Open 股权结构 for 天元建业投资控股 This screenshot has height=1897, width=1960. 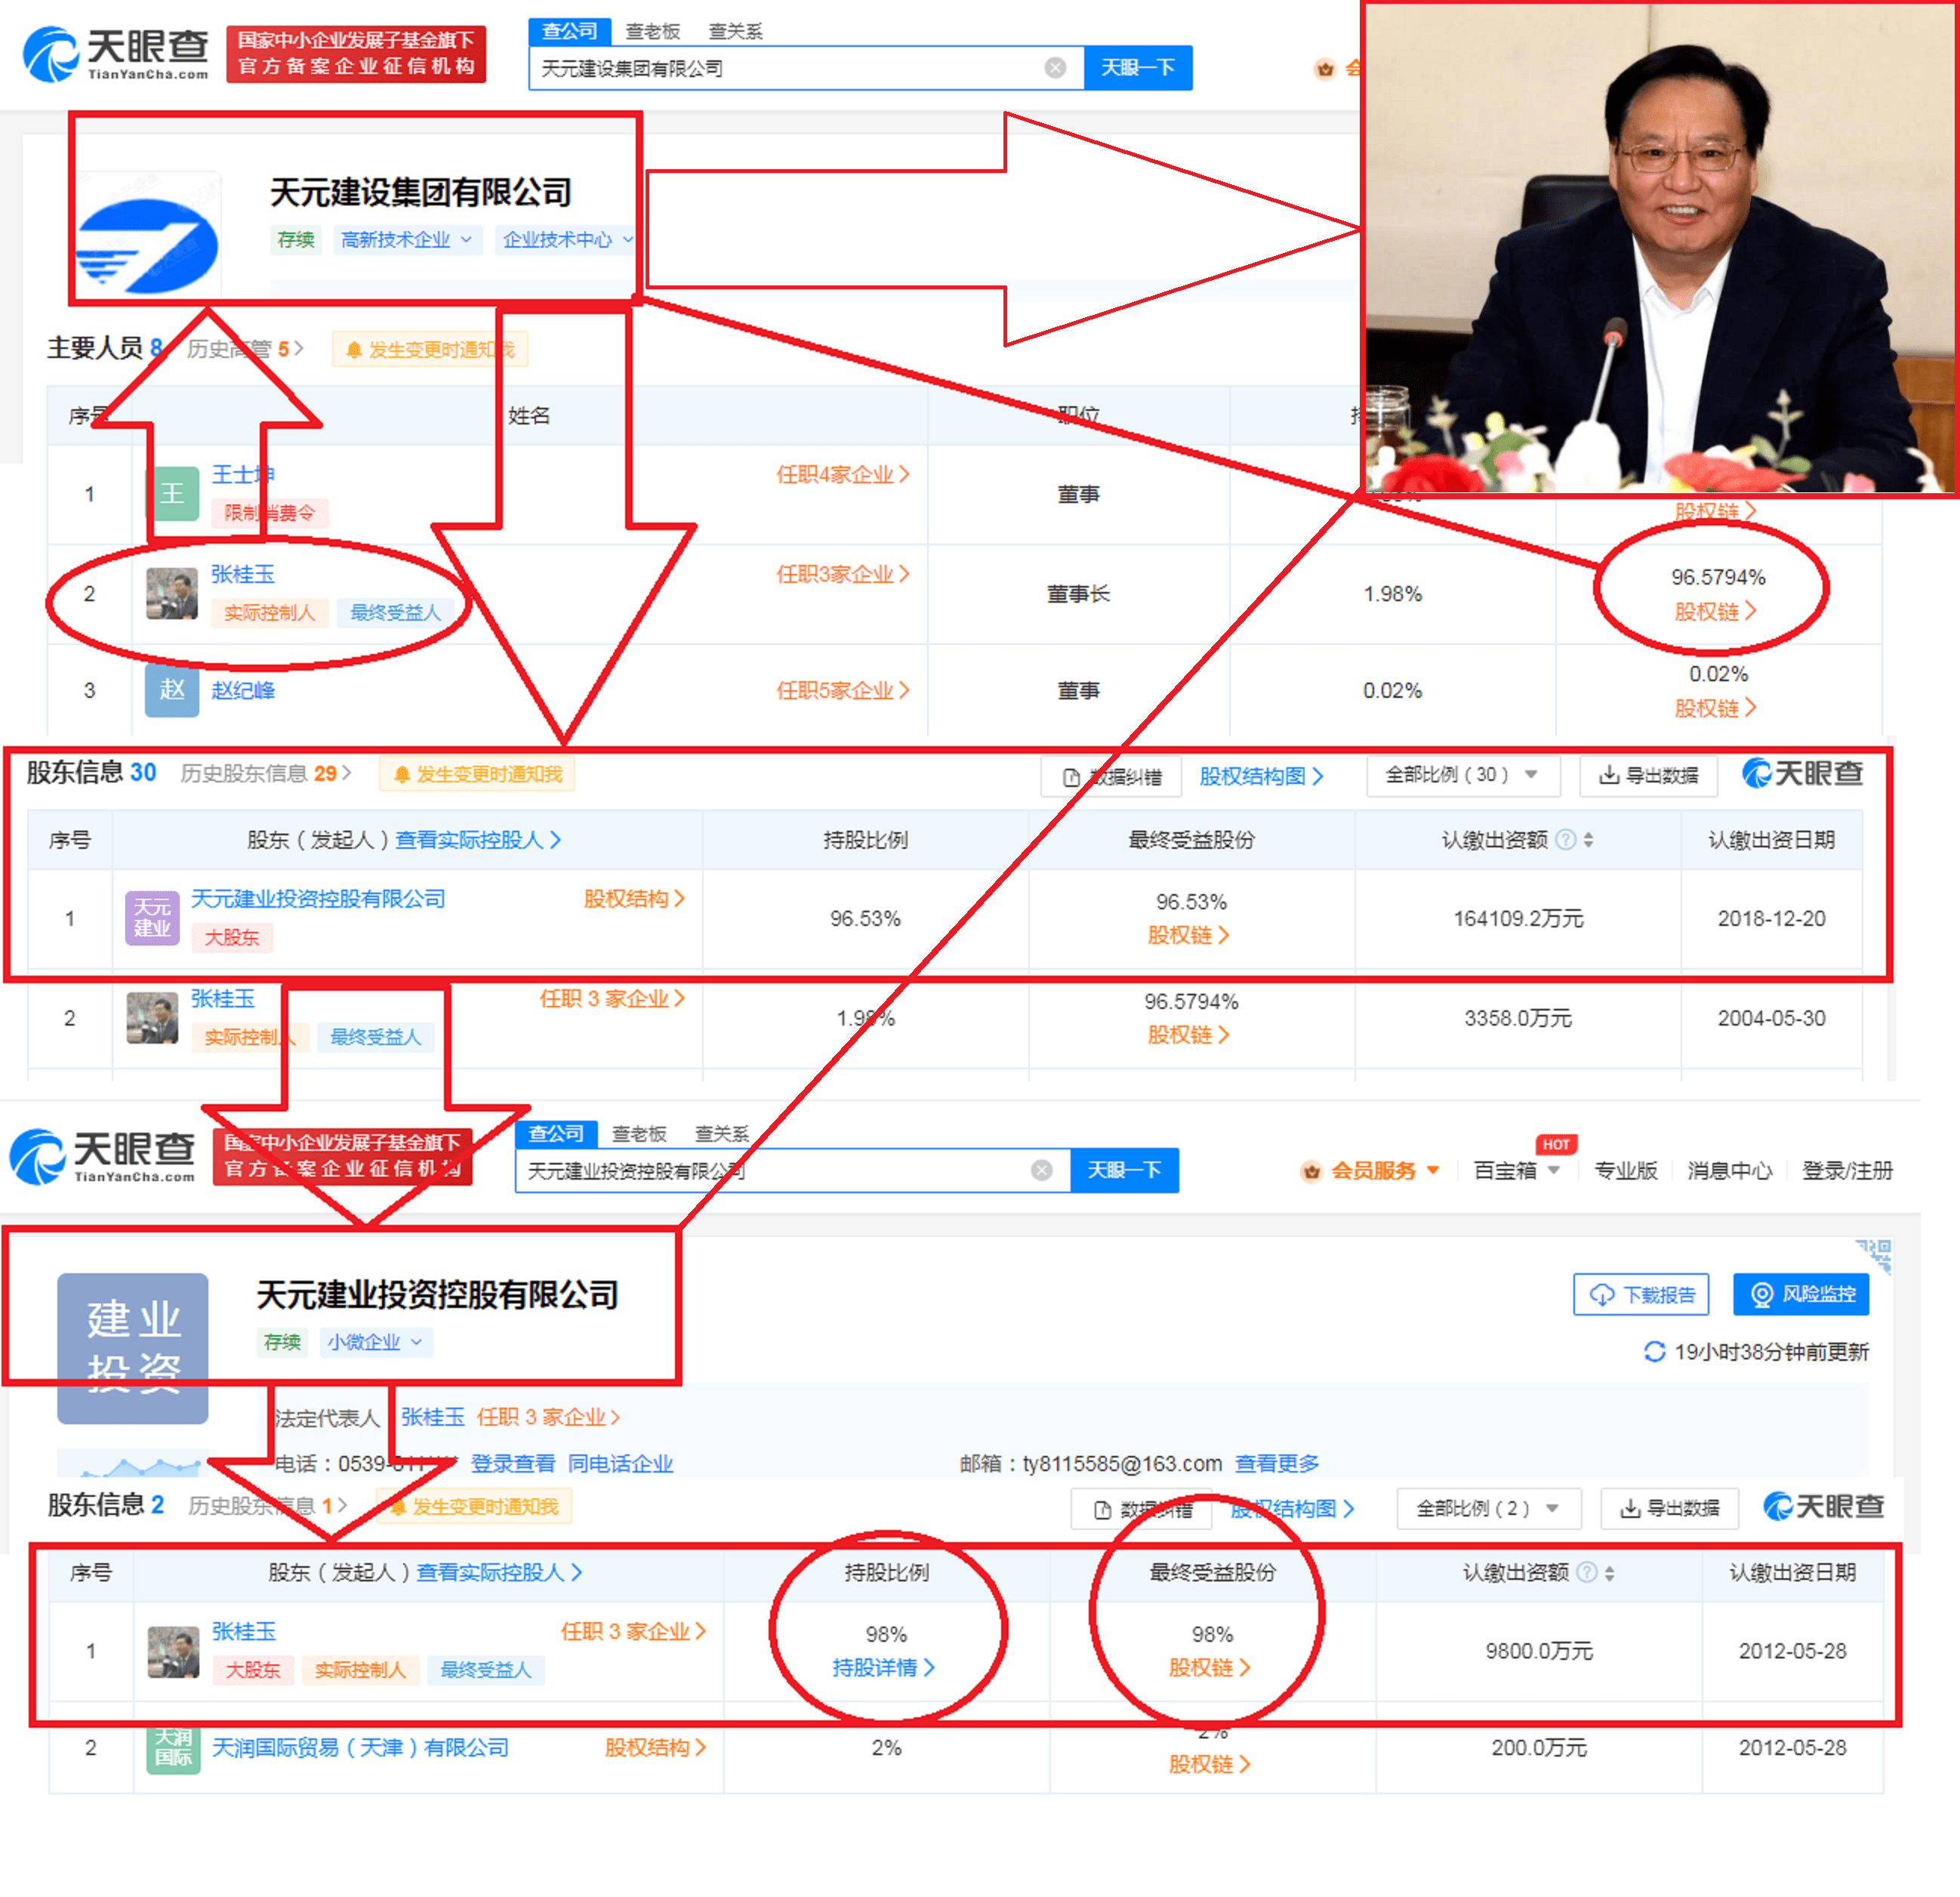[634, 898]
